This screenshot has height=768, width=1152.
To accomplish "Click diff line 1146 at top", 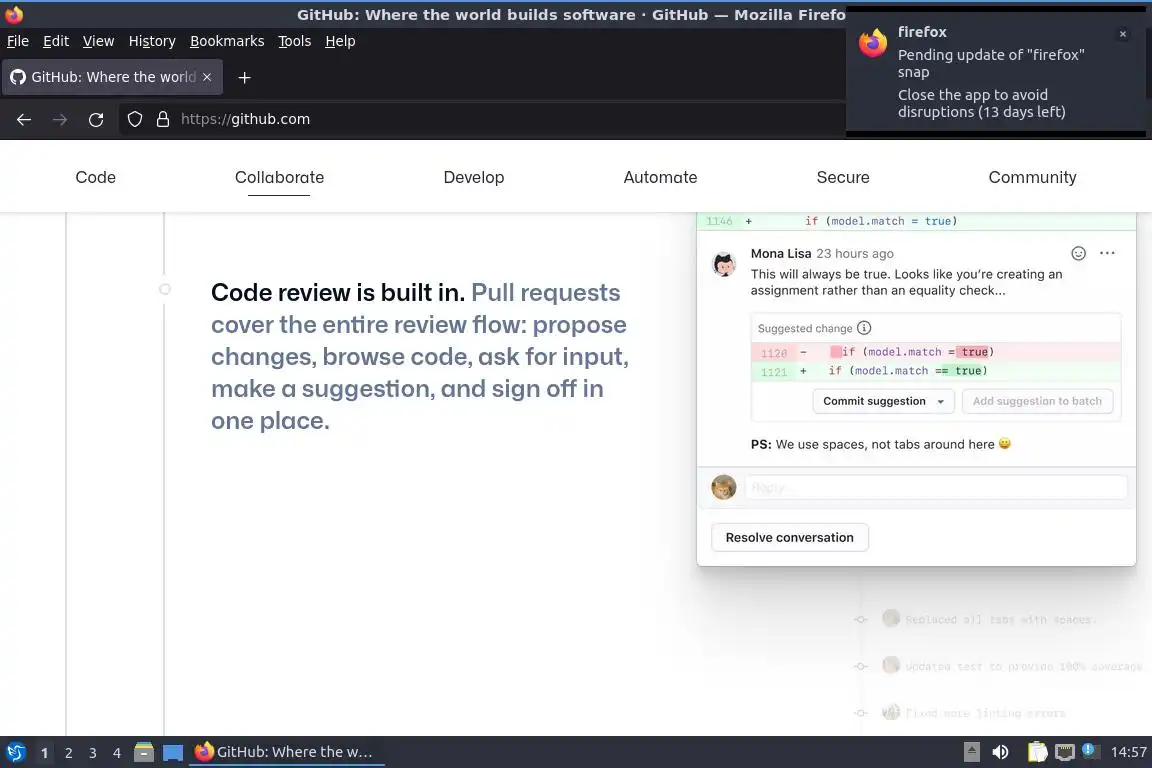I will [x=916, y=221].
